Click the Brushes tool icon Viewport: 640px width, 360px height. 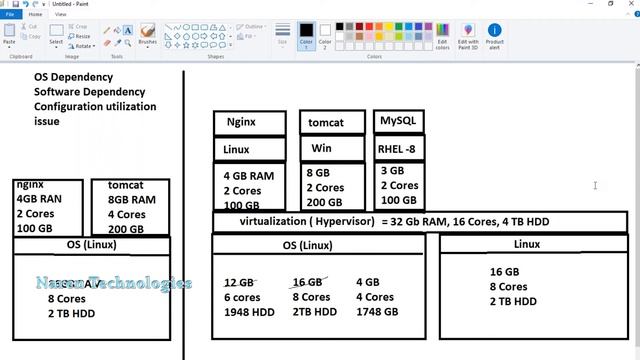[x=147, y=30]
